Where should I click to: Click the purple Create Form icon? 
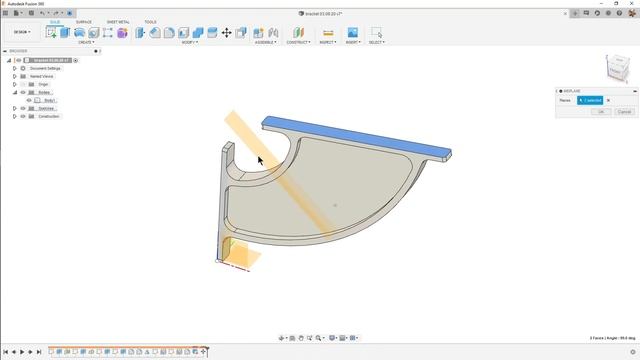pyautogui.click(x=122, y=33)
